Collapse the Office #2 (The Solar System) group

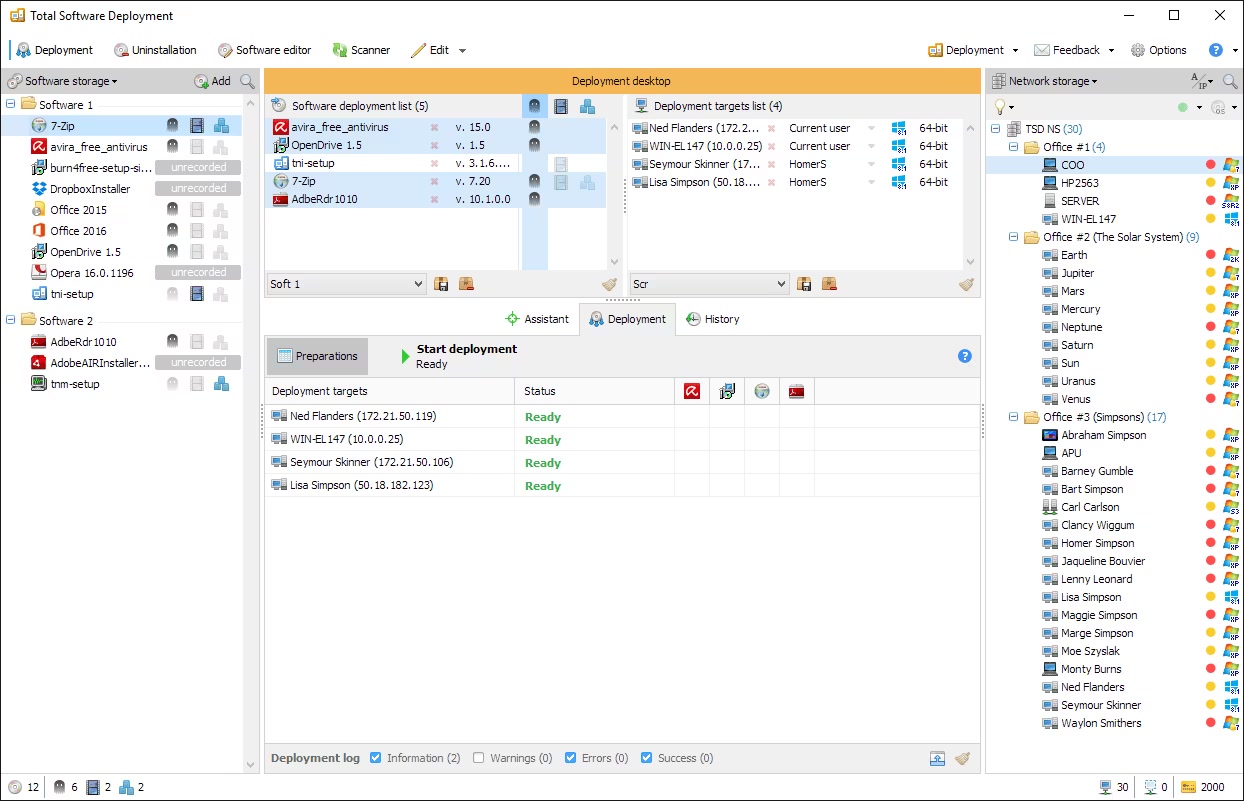click(1013, 237)
